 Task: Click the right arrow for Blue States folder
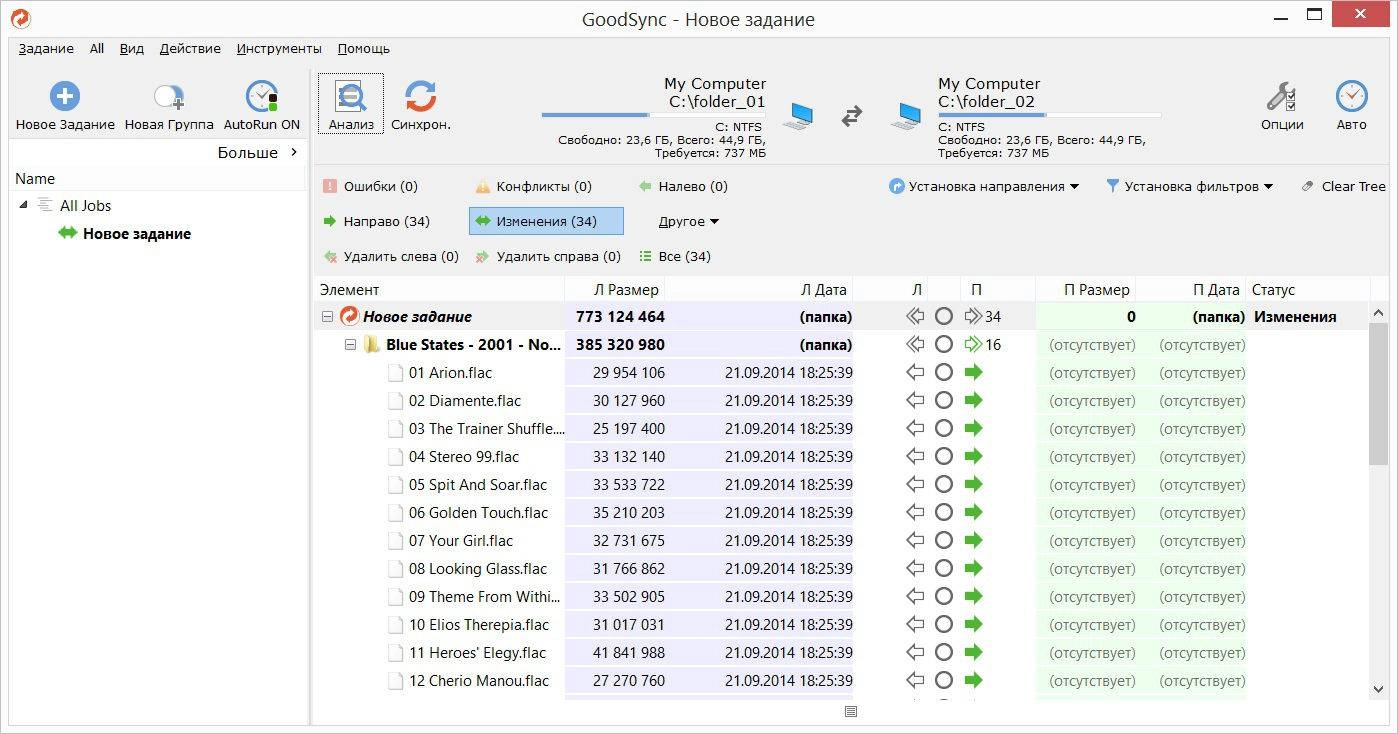(x=974, y=345)
